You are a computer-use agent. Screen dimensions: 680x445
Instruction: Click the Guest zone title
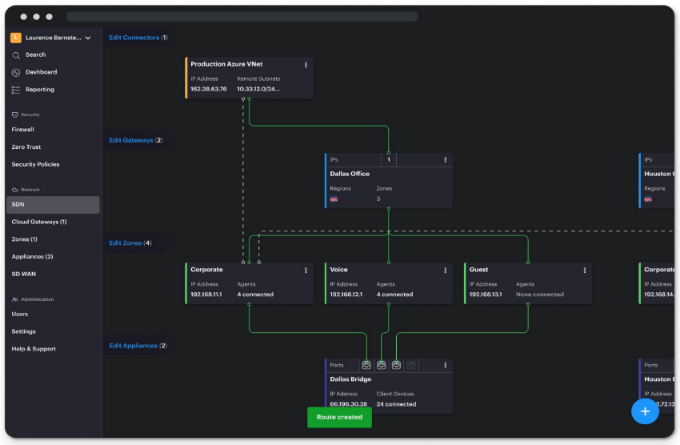pos(479,269)
